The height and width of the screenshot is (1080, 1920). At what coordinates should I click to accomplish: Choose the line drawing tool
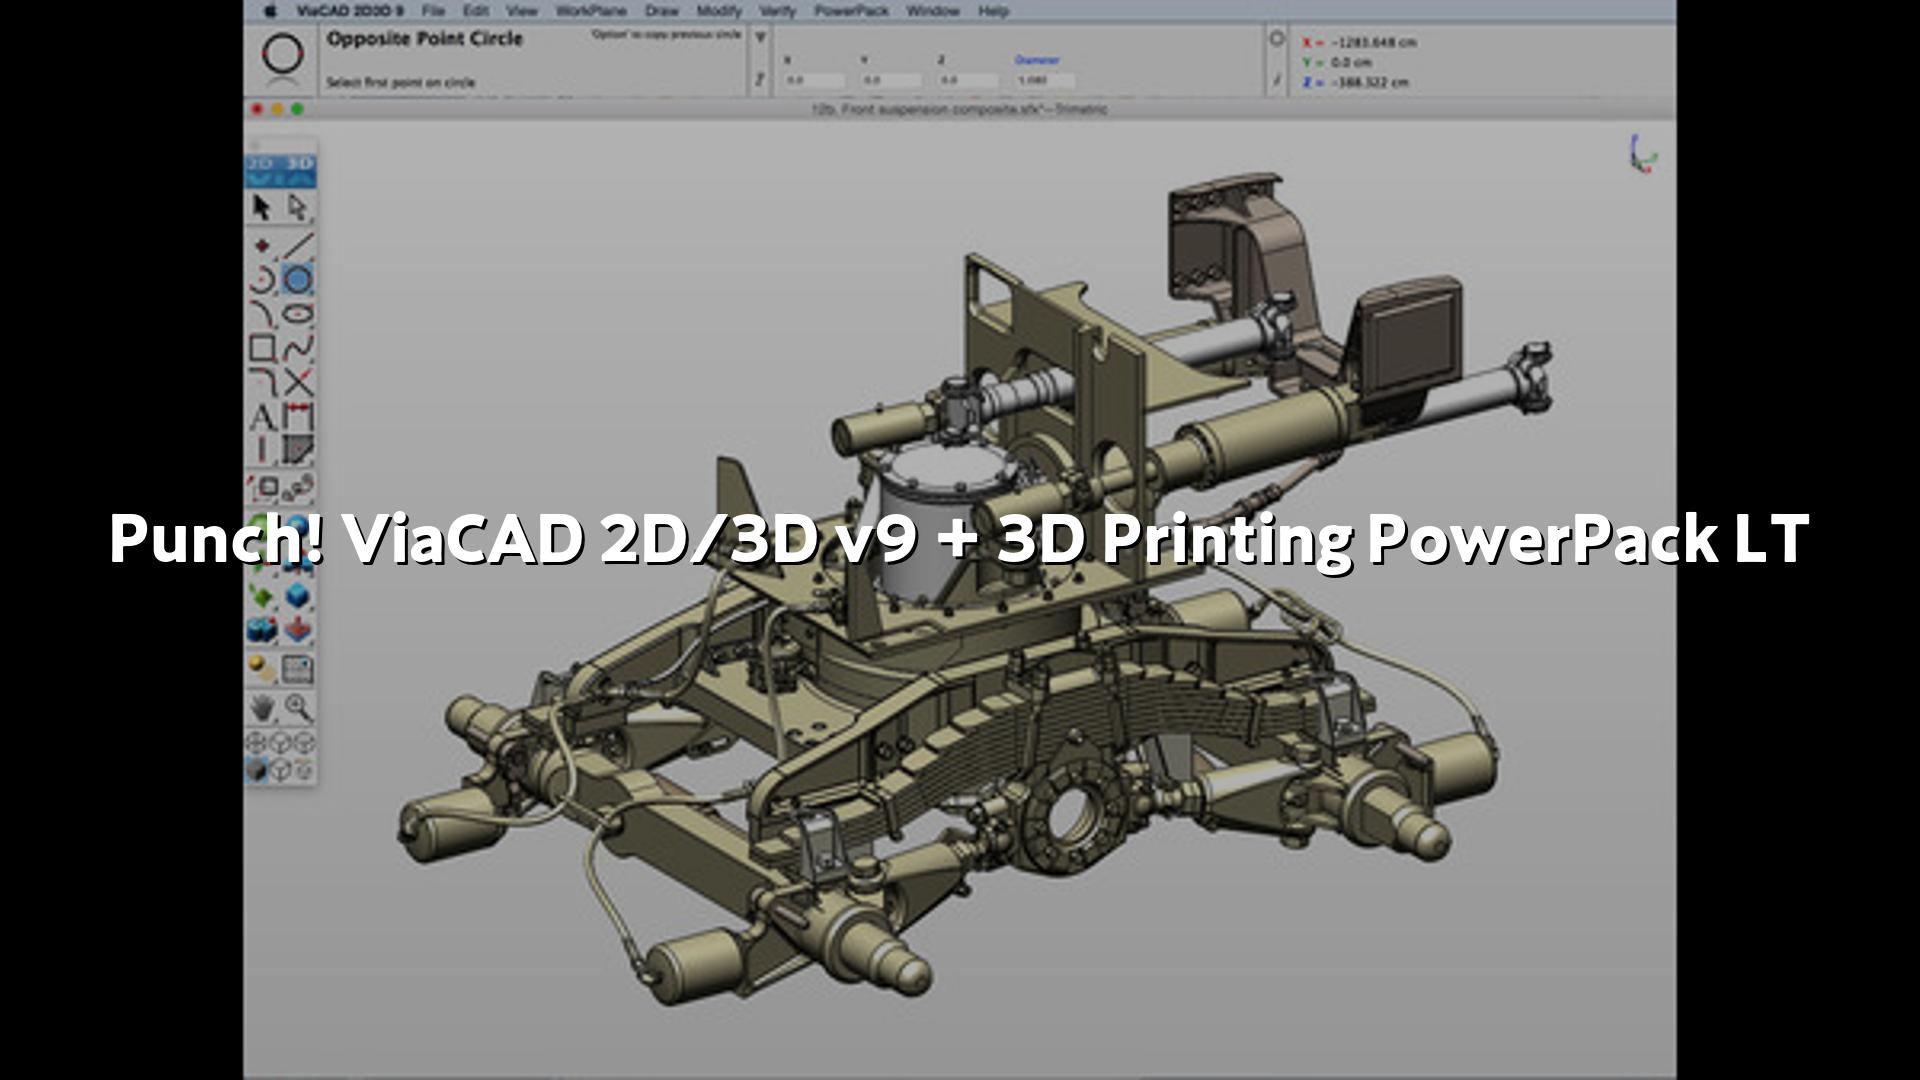point(297,245)
